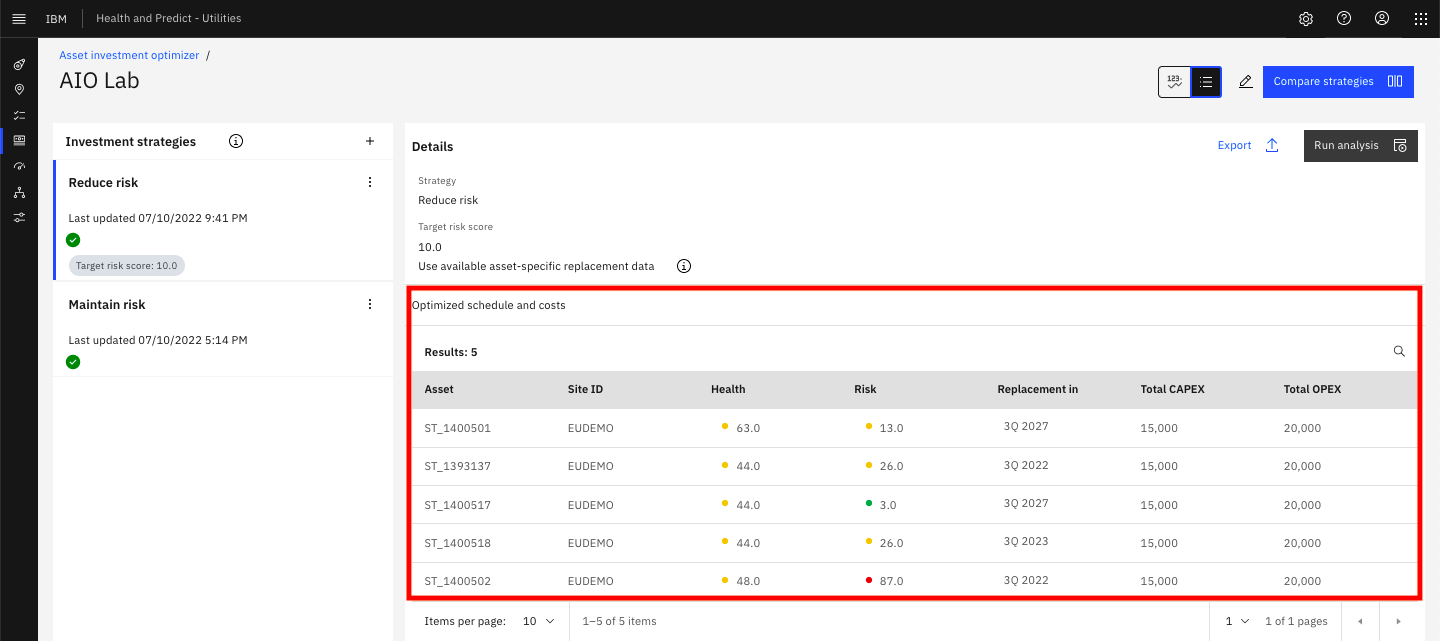Click the Run analysis button
Viewport: 1440px width, 641px height.
1360,146
